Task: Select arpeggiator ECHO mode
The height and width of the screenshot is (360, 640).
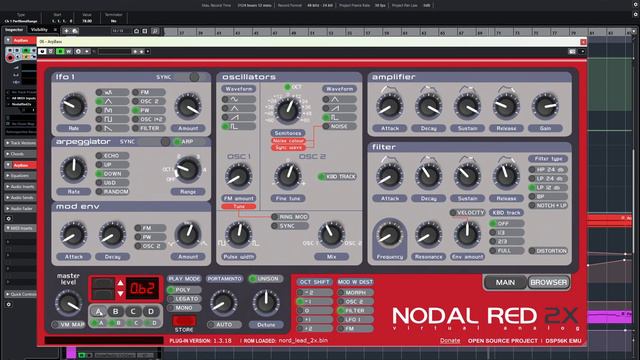Action: pos(112,156)
